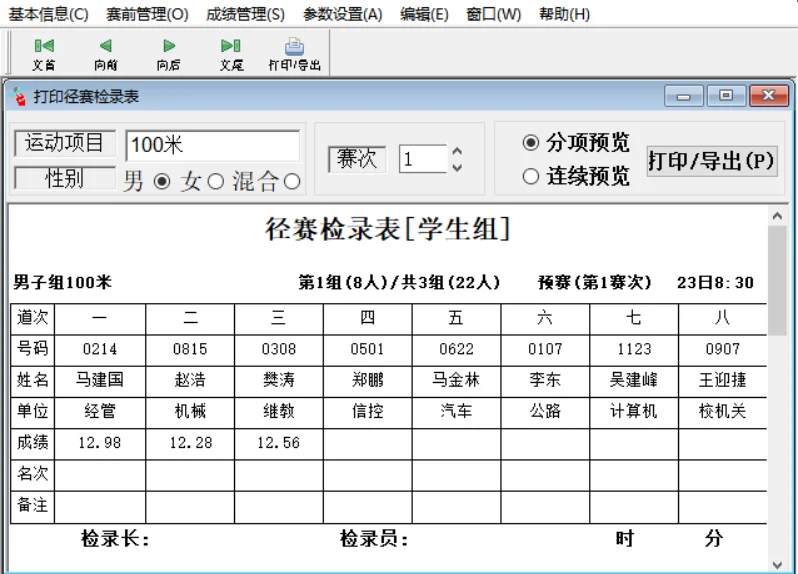Screen dimensions: 798x574
Task: Click unit cell 计算机
Action: point(634,411)
